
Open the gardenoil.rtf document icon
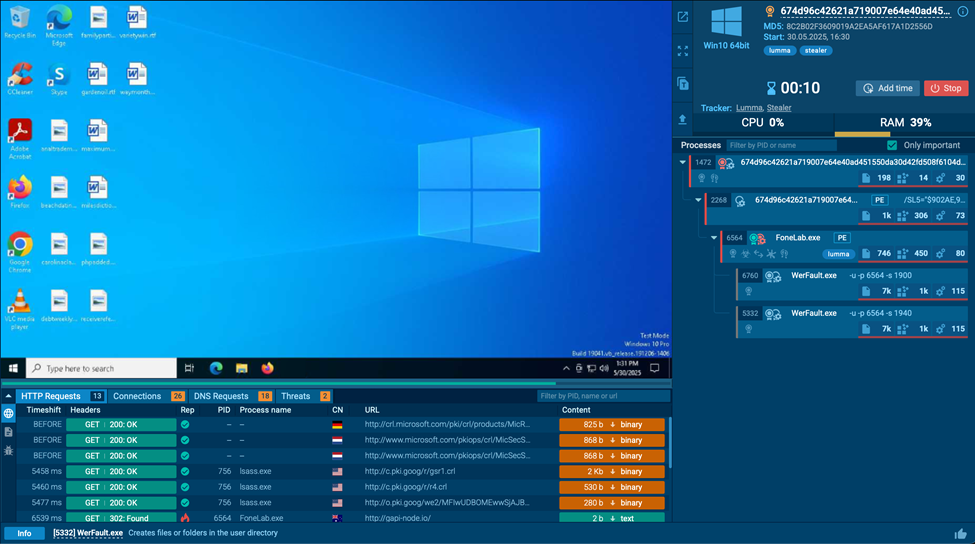tap(98, 79)
